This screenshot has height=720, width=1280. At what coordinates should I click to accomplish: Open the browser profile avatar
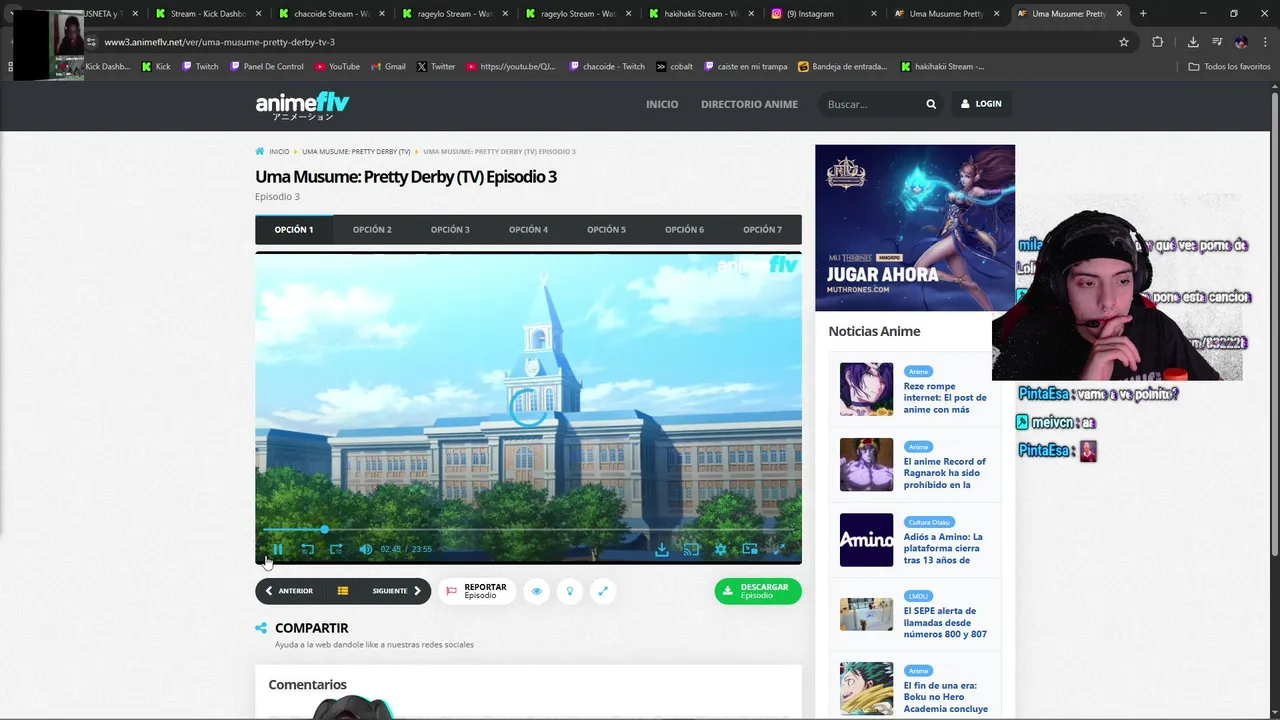pos(1241,42)
